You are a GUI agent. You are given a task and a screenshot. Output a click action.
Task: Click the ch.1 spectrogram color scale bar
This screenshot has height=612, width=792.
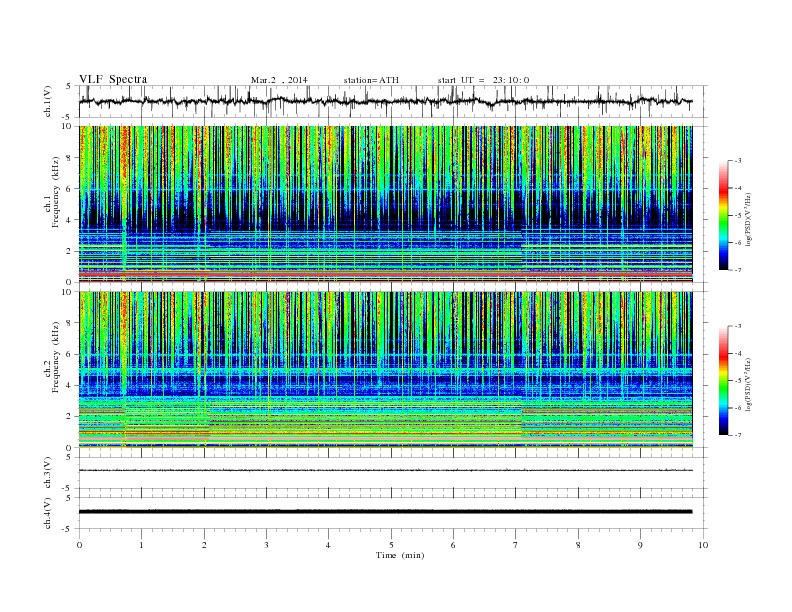(x=723, y=216)
